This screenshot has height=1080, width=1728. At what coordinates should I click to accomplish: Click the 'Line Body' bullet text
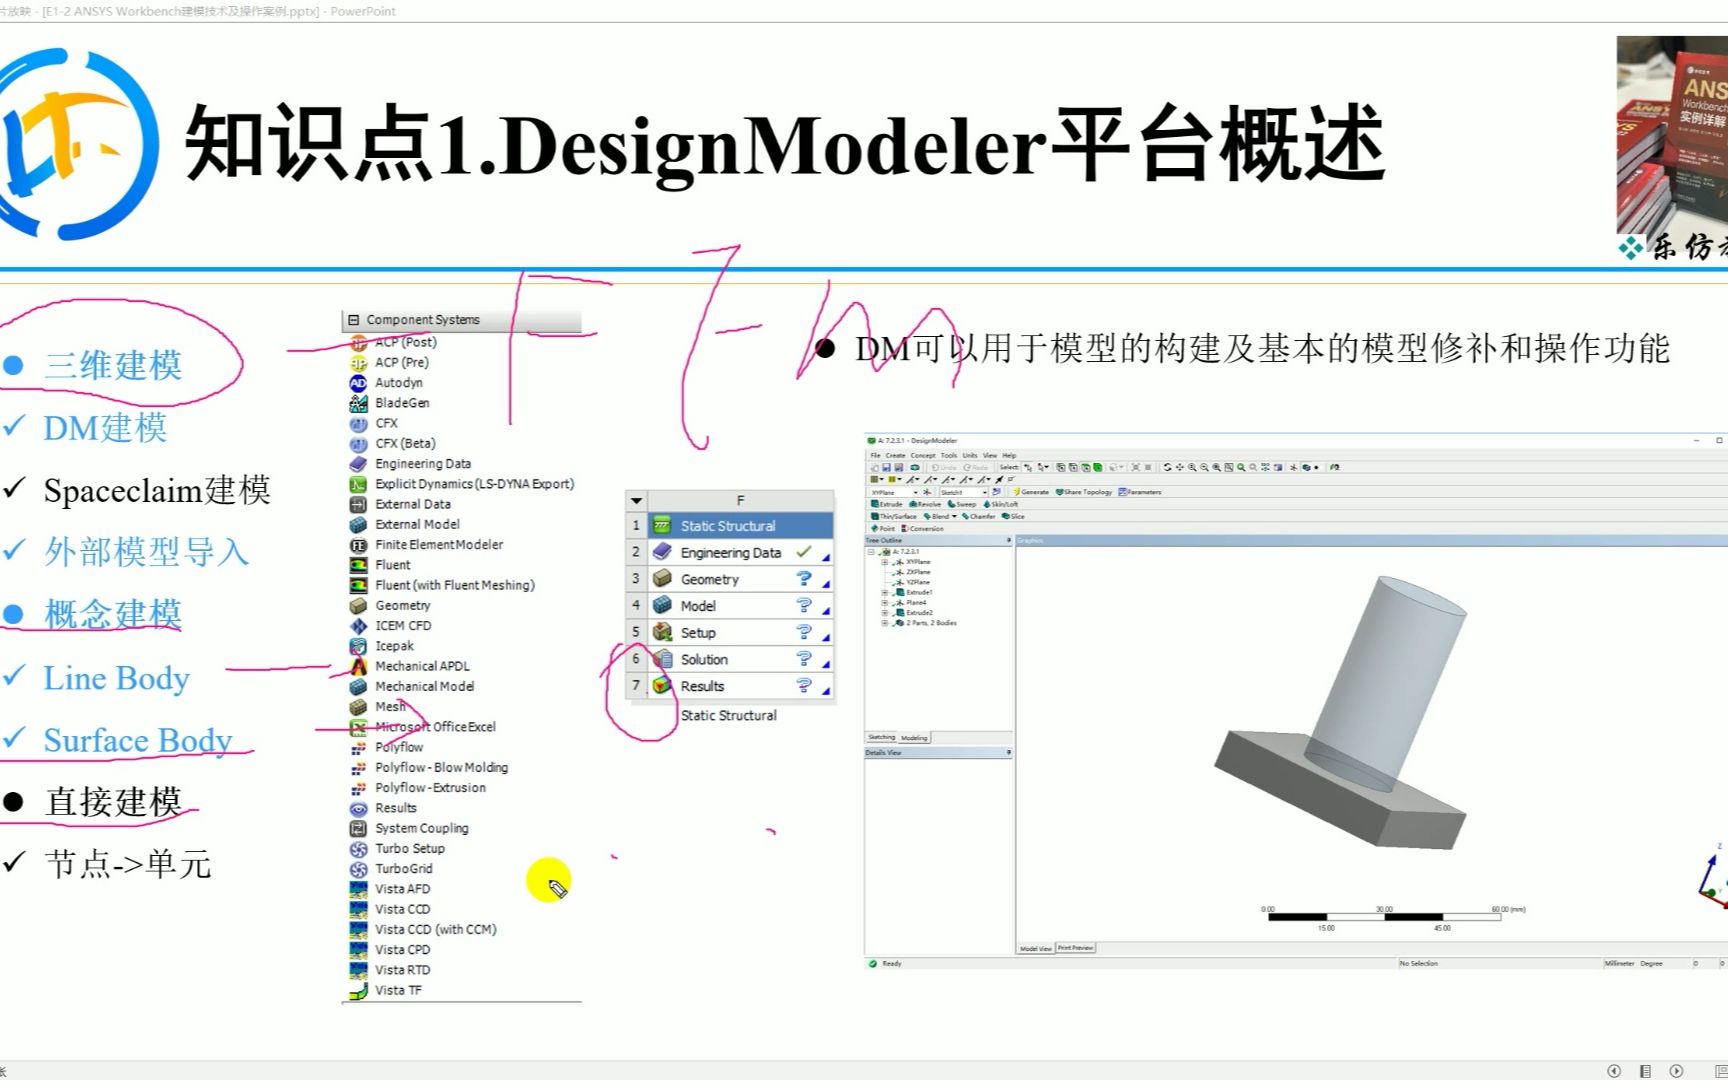coord(116,678)
